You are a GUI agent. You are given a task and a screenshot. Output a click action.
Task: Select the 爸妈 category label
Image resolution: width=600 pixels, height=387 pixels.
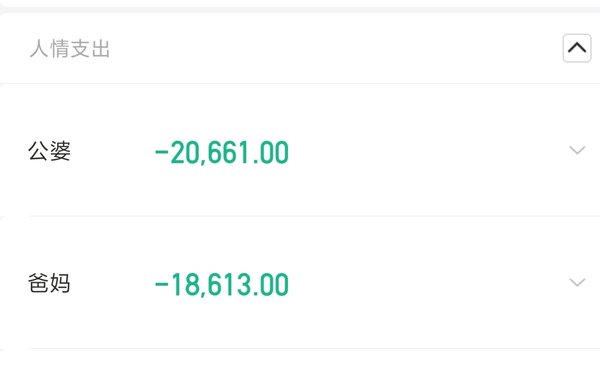[x=49, y=284]
